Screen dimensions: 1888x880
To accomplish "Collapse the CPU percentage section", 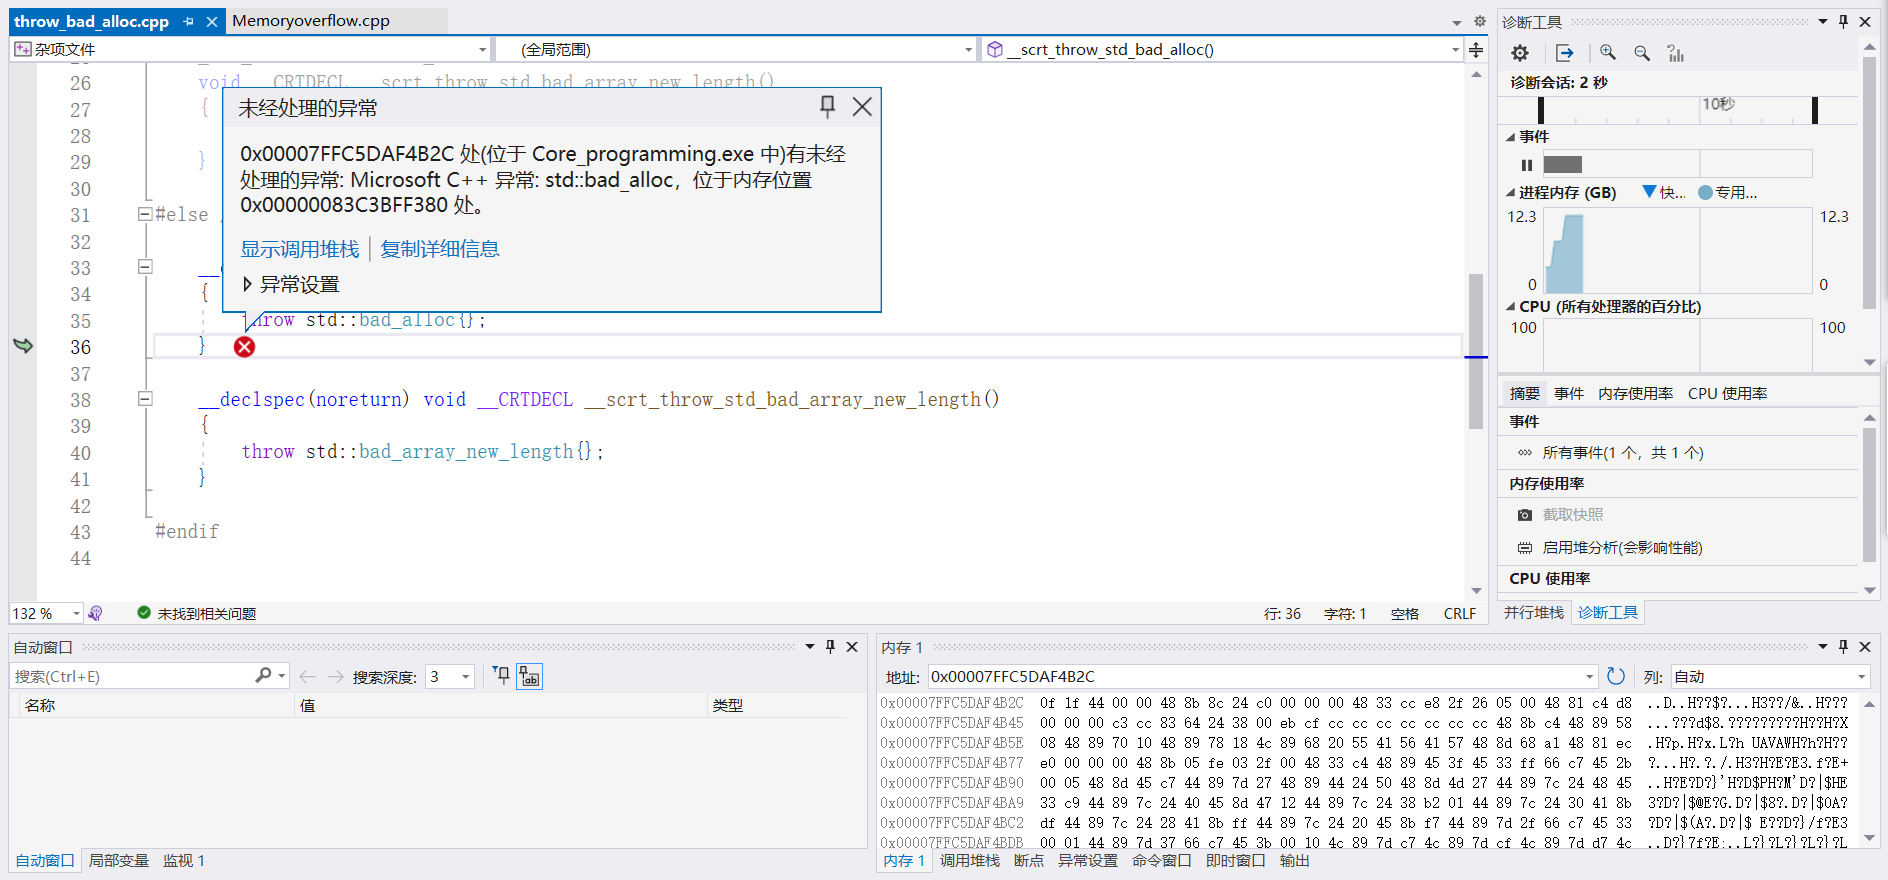I will point(1511,307).
